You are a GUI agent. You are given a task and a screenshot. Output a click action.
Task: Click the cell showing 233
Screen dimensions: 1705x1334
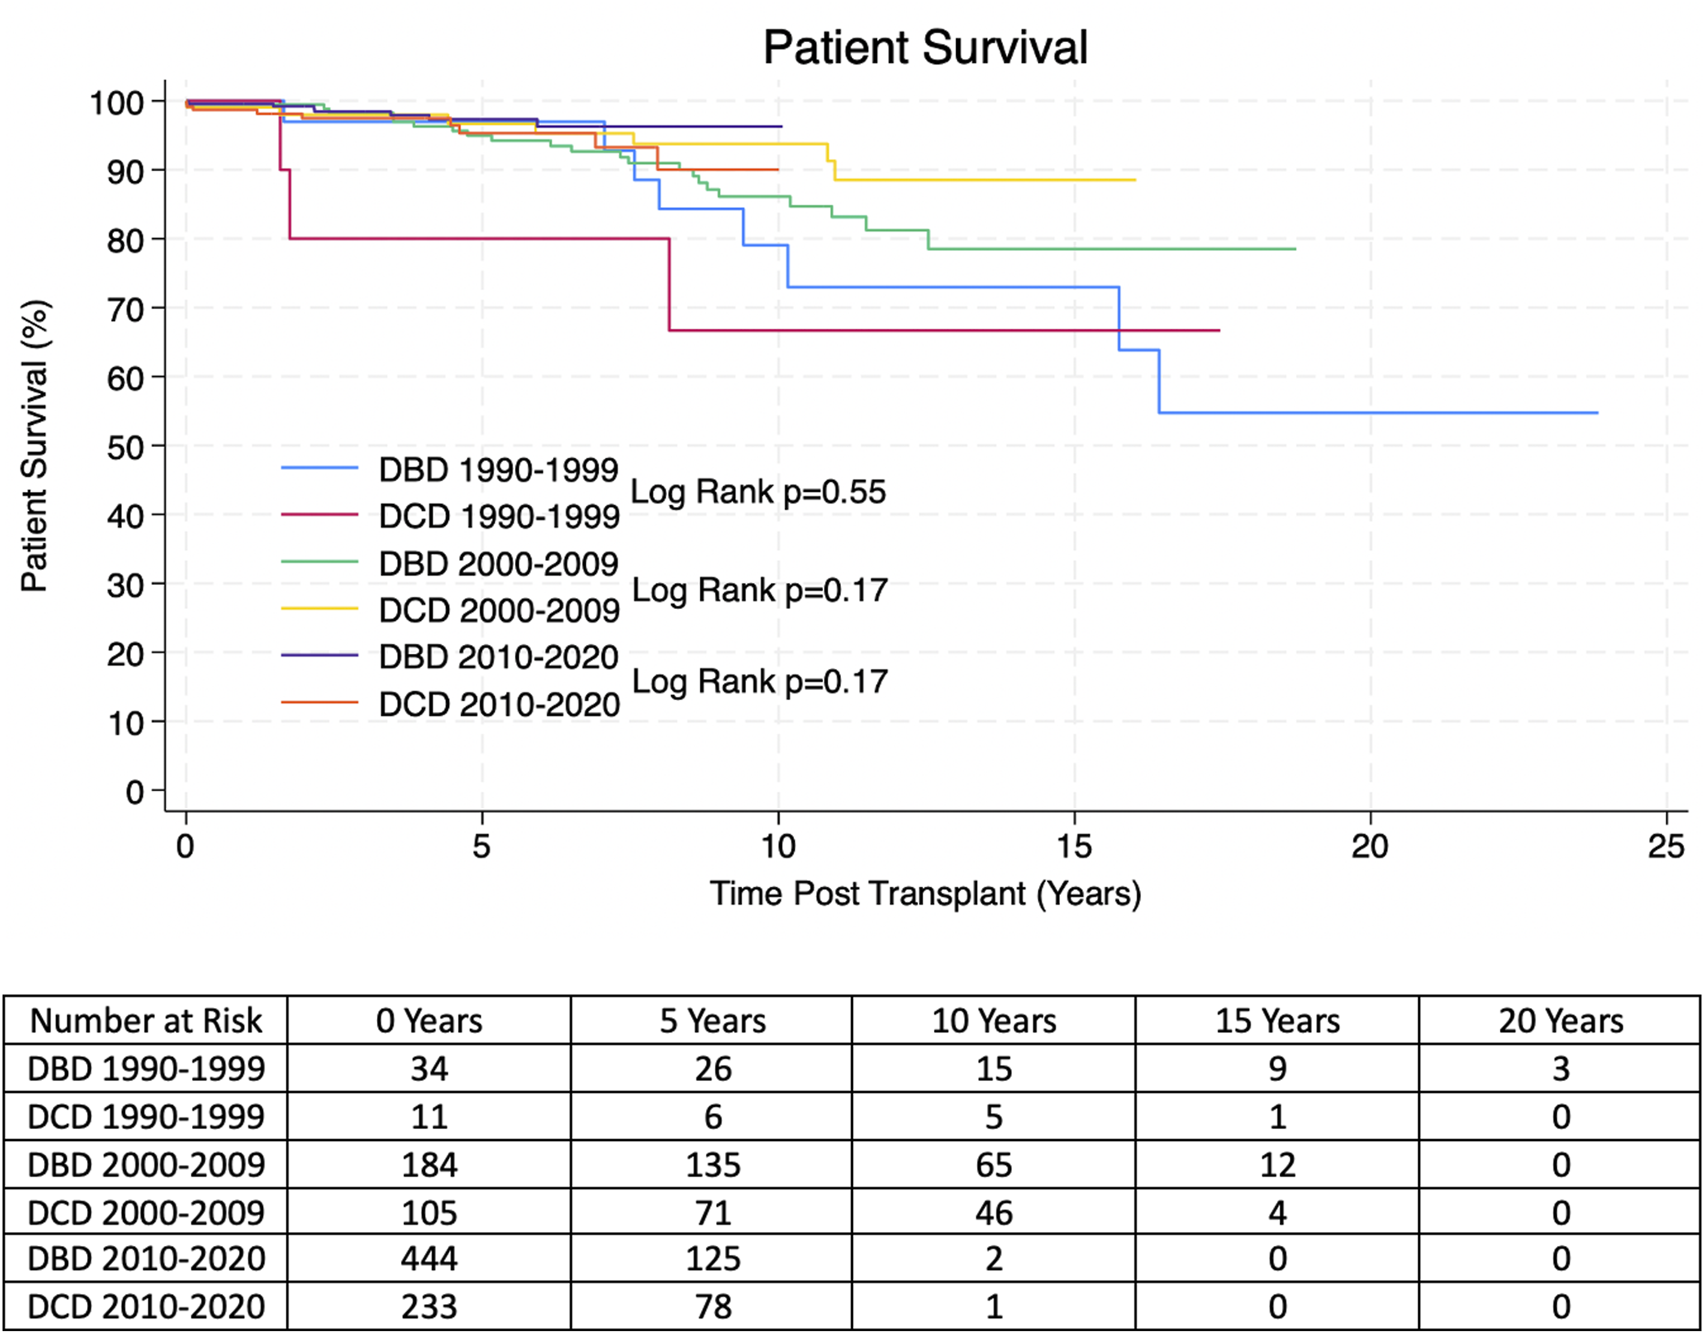[x=429, y=1307]
